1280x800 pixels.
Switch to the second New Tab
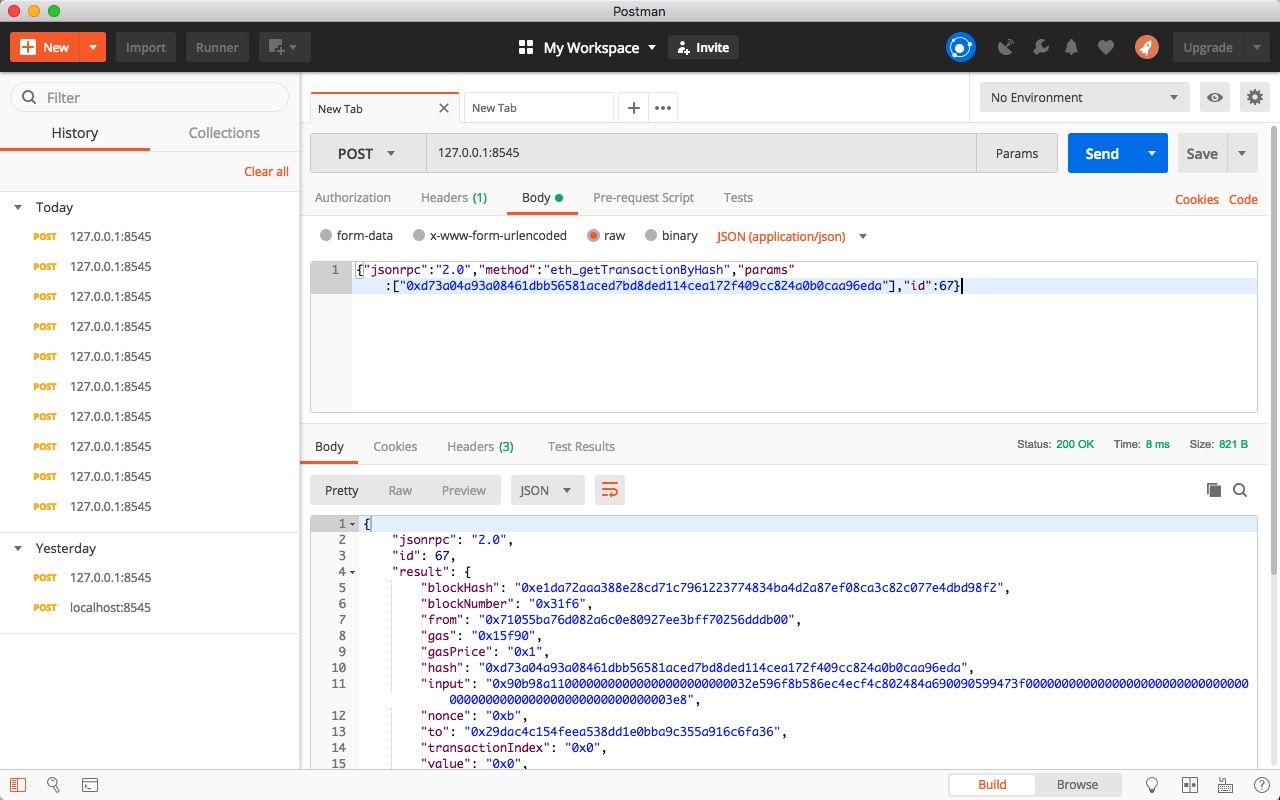(x=538, y=108)
